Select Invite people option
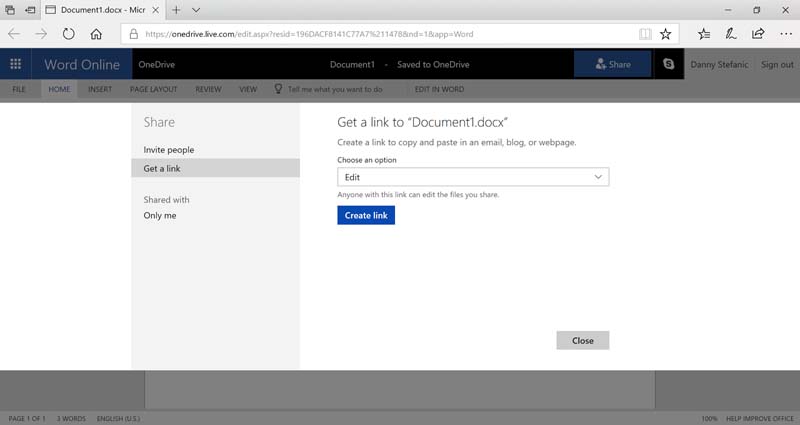The height and width of the screenshot is (425, 800). [x=169, y=150]
